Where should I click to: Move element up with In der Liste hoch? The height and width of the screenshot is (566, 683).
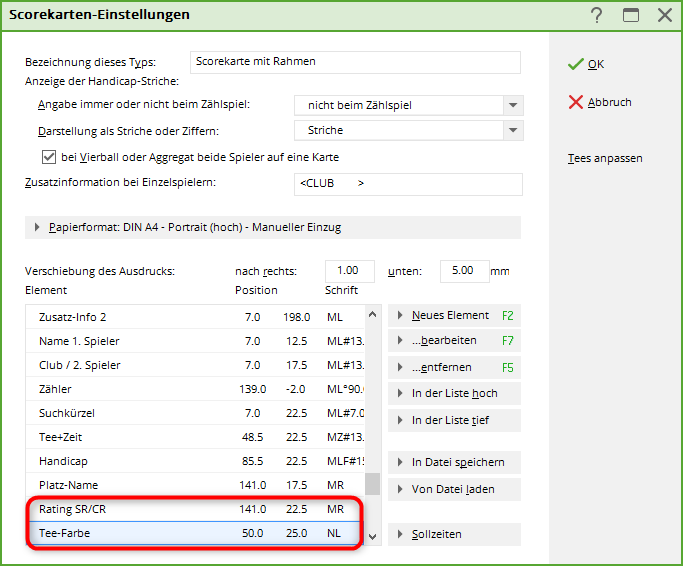455,393
